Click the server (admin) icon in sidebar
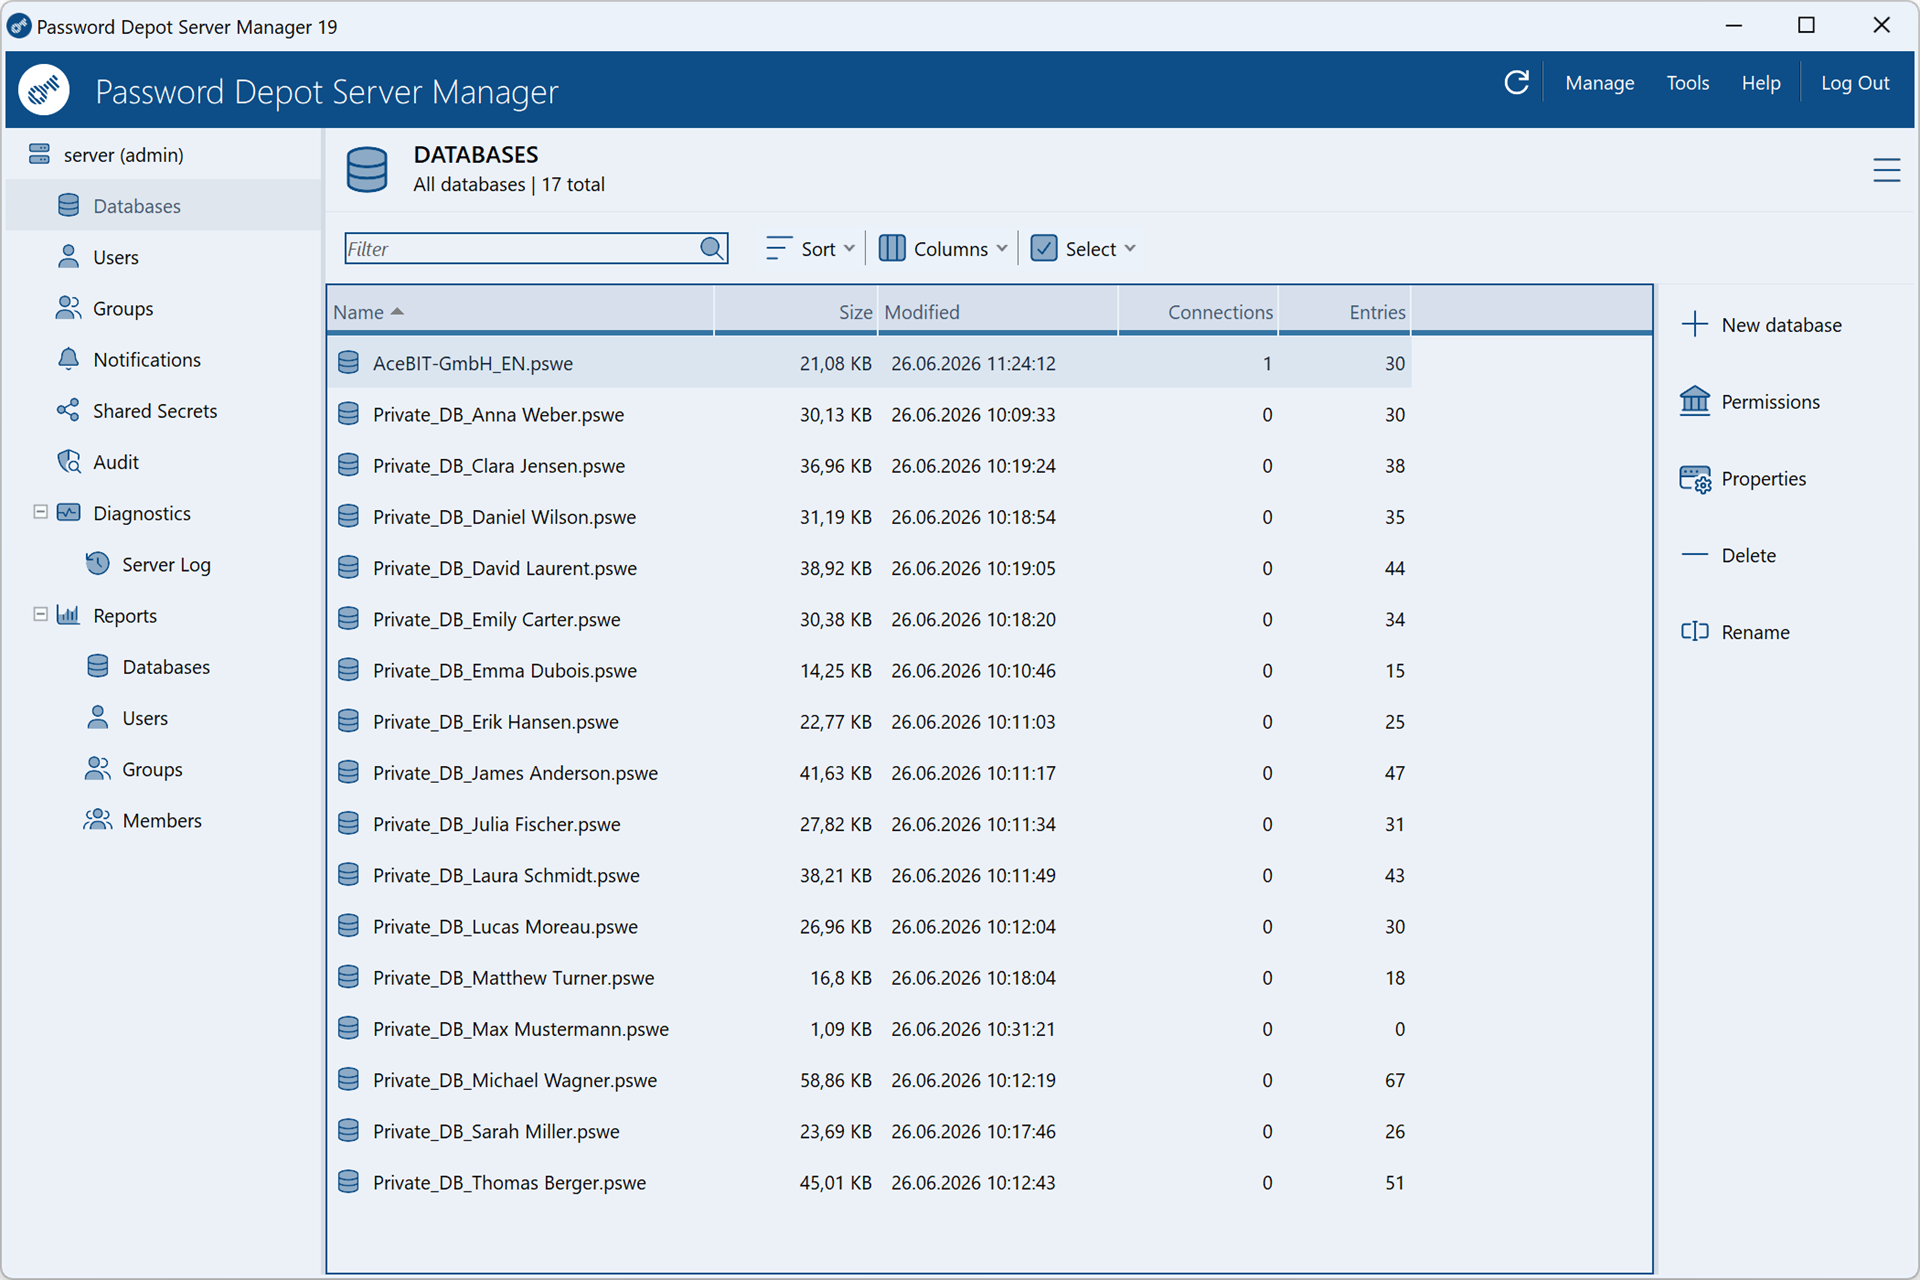This screenshot has width=1920, height=1280. click(x=39, y=154)
